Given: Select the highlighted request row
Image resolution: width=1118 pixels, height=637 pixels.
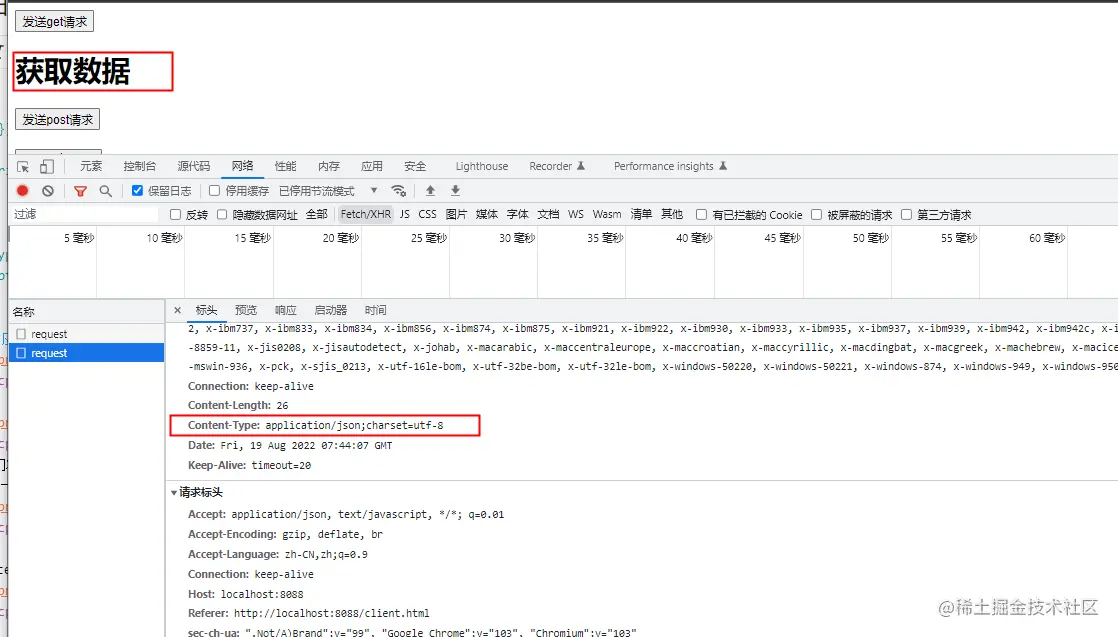Looking at the screenshot, I should (x=86, y=353).
